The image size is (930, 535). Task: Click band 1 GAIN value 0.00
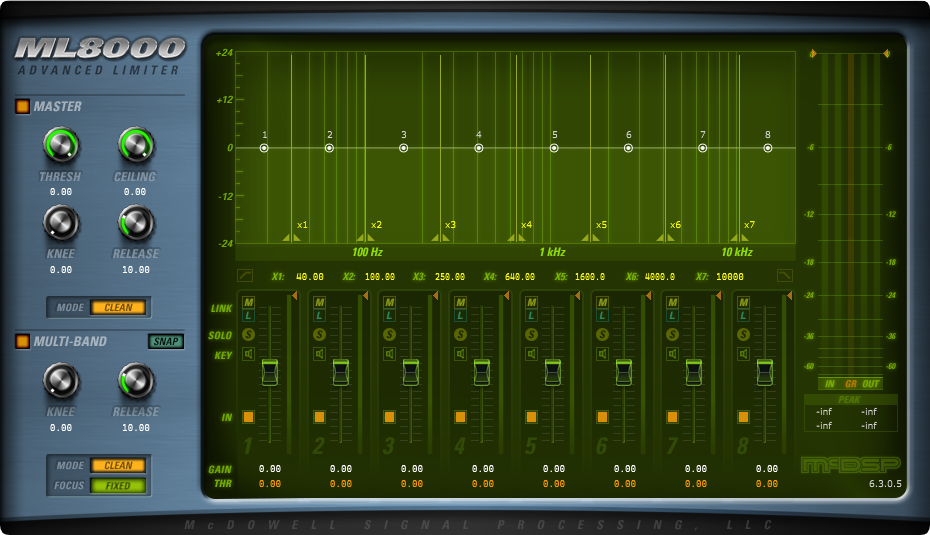[270, 469]
